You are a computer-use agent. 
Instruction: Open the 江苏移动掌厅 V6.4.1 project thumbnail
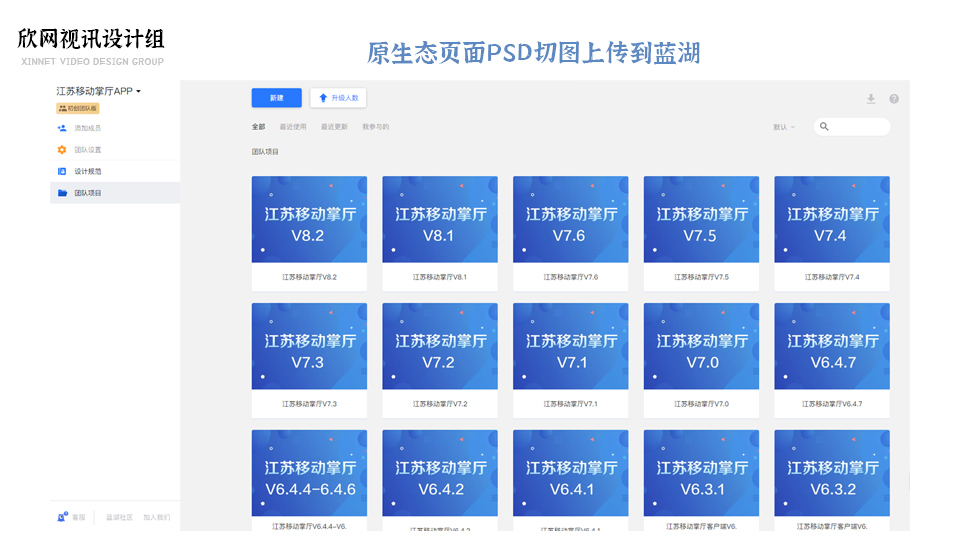[571, 473]
